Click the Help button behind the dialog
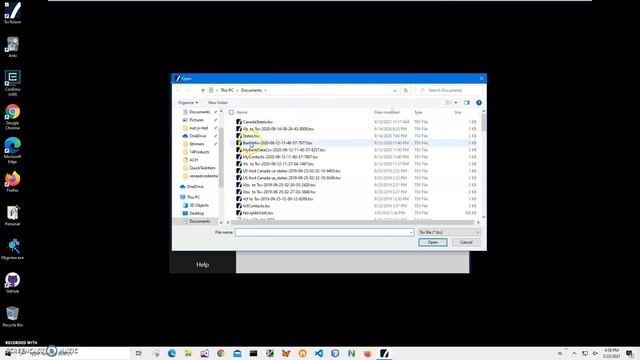Image resolution: width=640 pixels, height=360 pixels. (x=202, y=264)
